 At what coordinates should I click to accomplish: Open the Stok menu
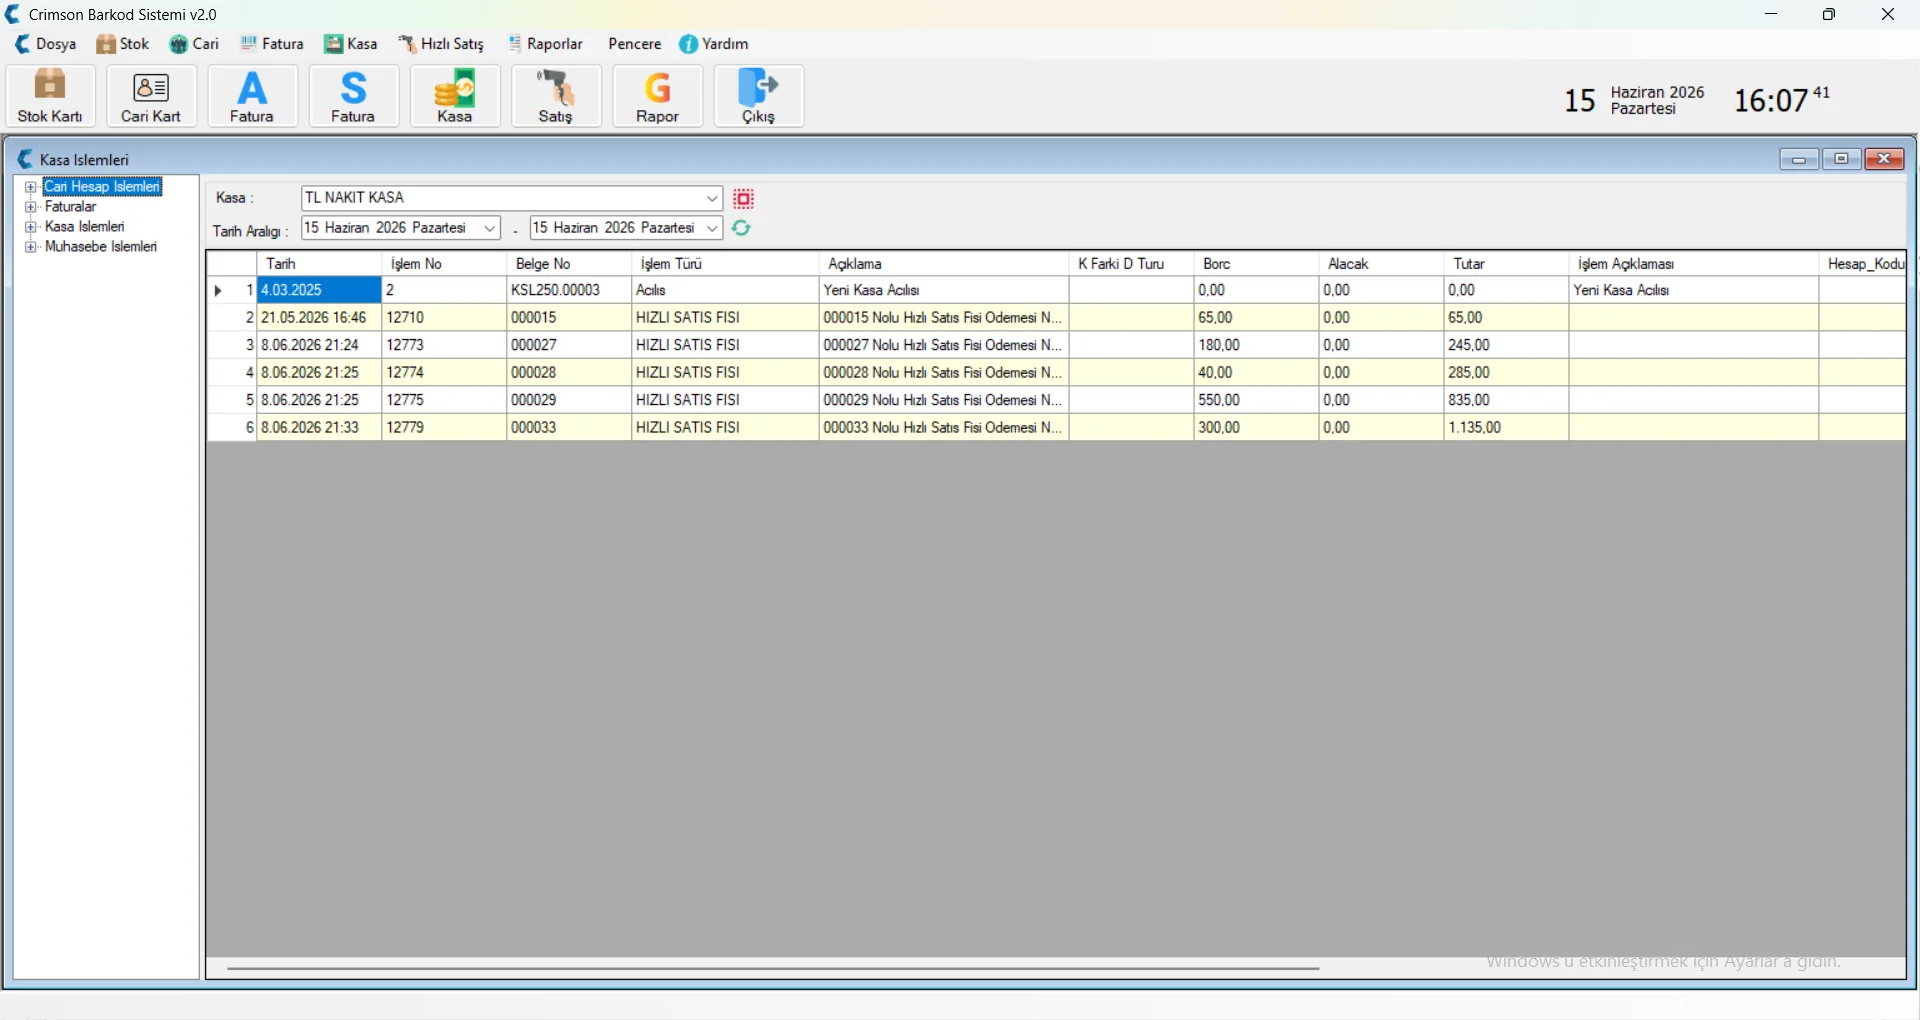123,44
